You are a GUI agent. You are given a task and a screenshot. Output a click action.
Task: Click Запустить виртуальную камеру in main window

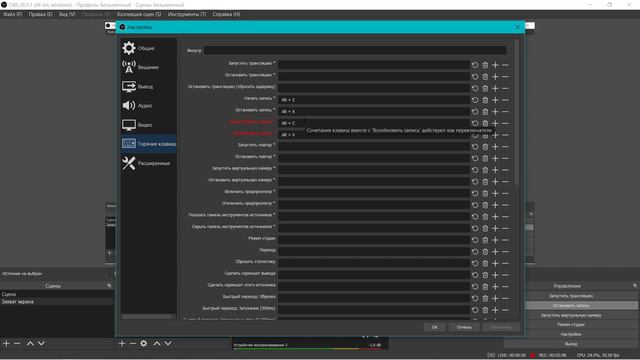(571, 315)
